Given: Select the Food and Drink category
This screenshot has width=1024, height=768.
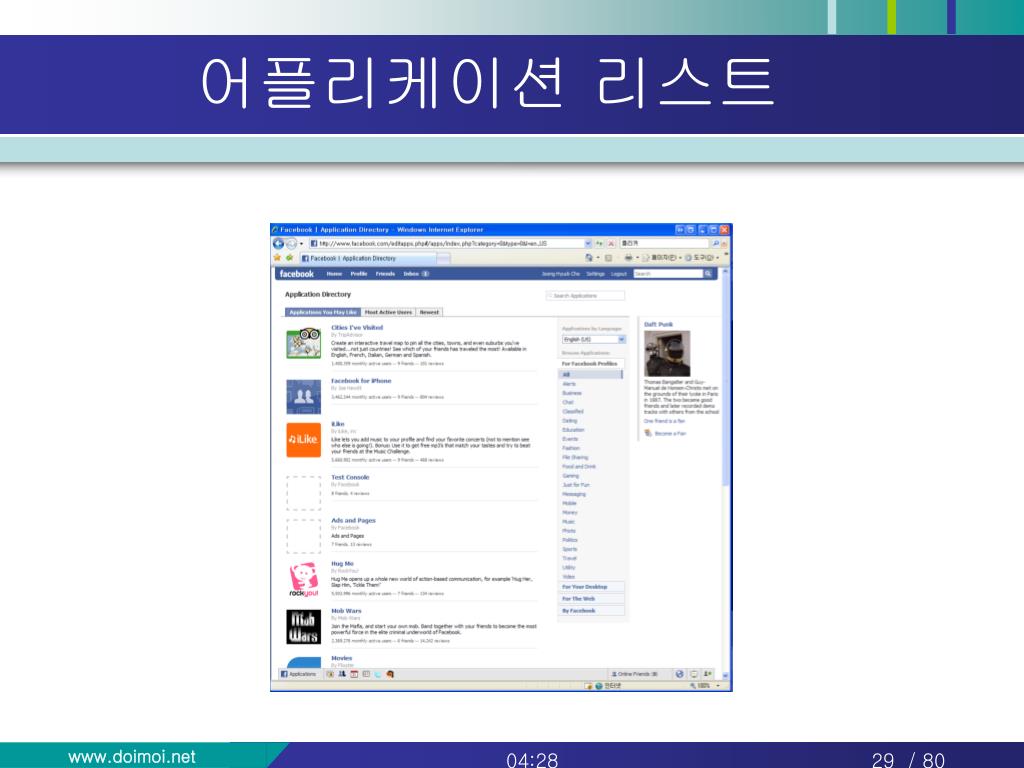Looking at the screenshot, I should [x=579, y=467].
